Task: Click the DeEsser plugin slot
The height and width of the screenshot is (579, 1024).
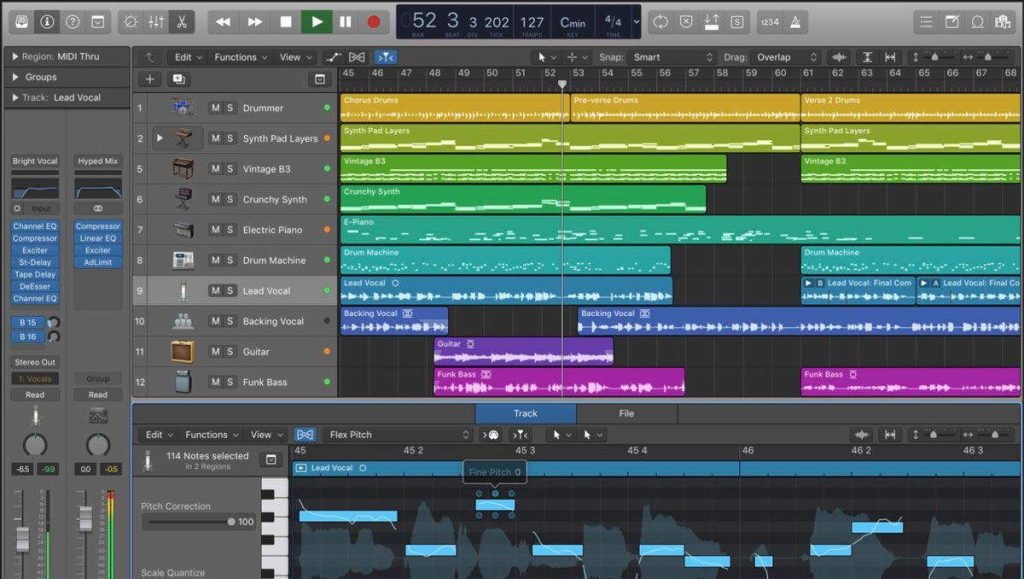Action: coord(35,286)
